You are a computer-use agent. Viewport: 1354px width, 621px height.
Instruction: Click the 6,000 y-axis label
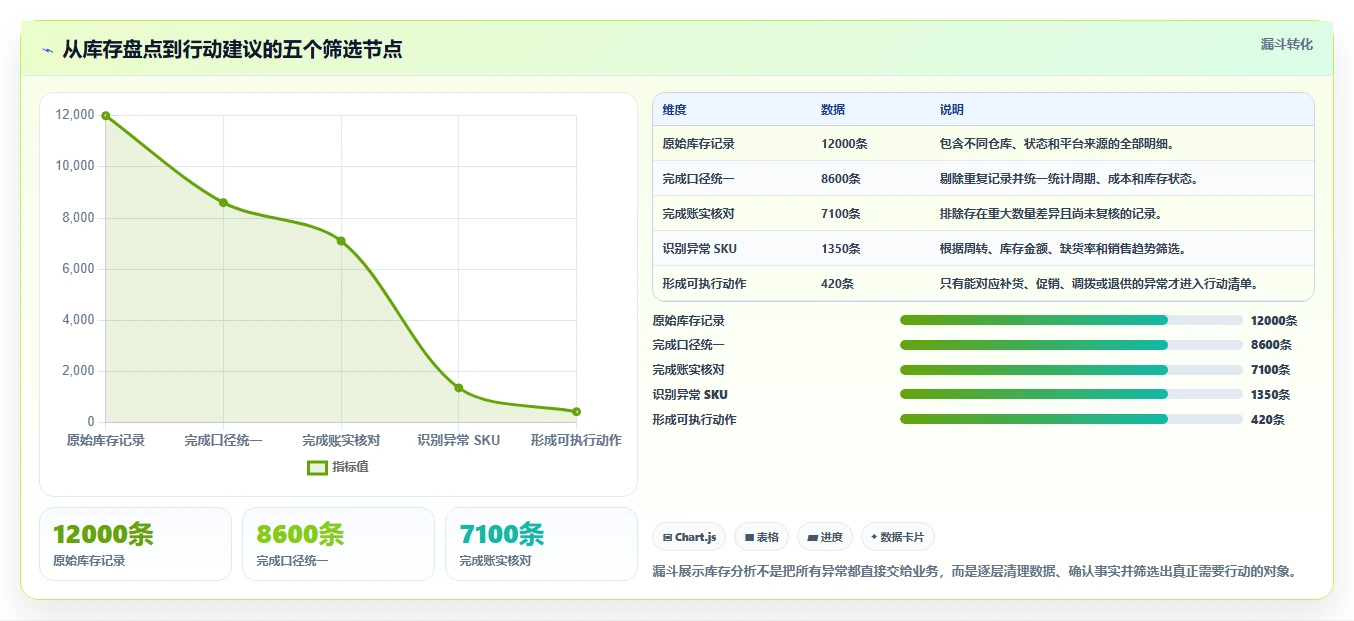79,269
